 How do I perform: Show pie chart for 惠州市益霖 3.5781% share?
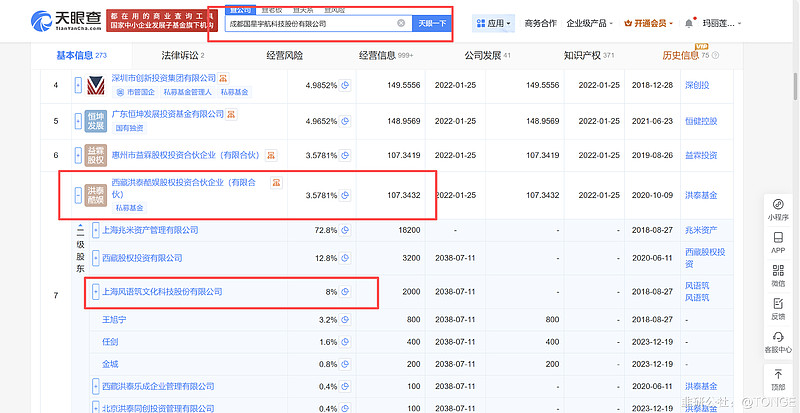click(x=345, y=155)
